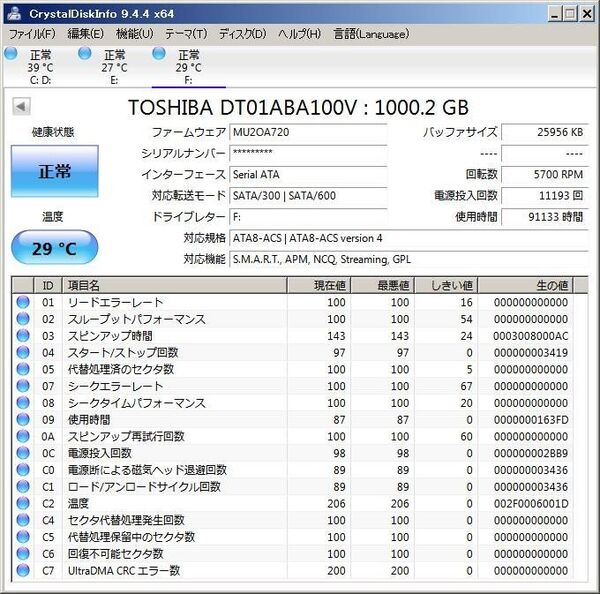Click status orb for 代替処理済のセクタ数 row

(23, 369)
